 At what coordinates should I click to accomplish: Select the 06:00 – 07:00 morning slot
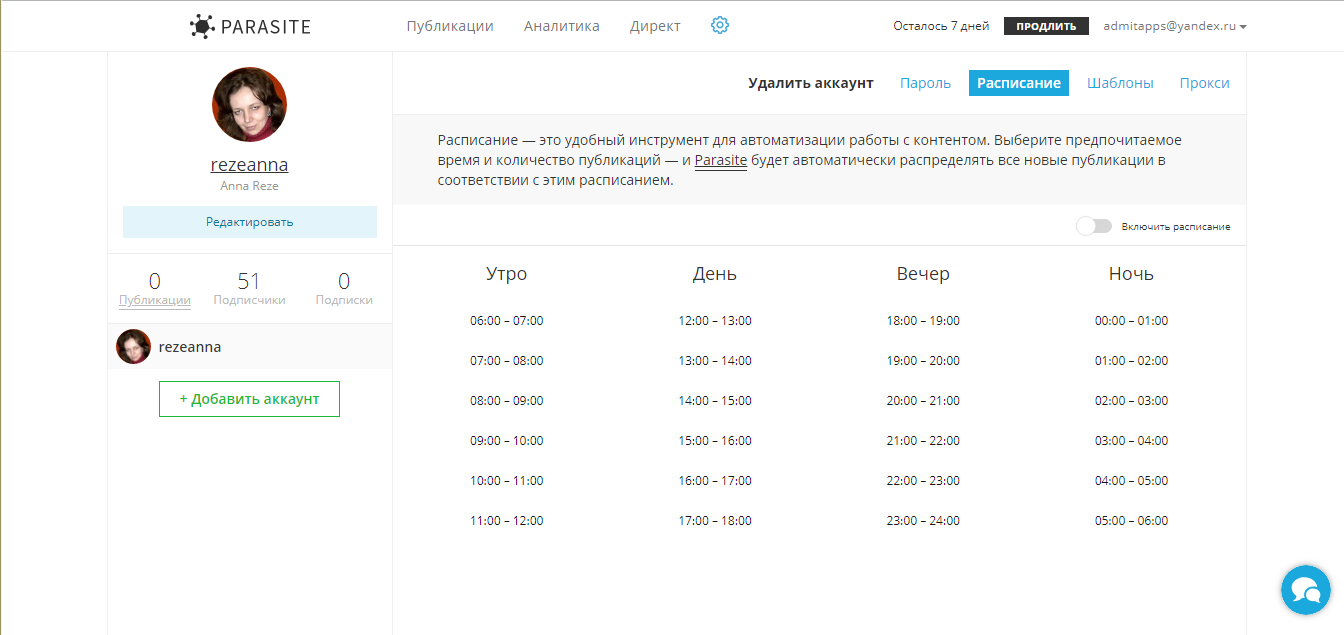pos(507,321)
